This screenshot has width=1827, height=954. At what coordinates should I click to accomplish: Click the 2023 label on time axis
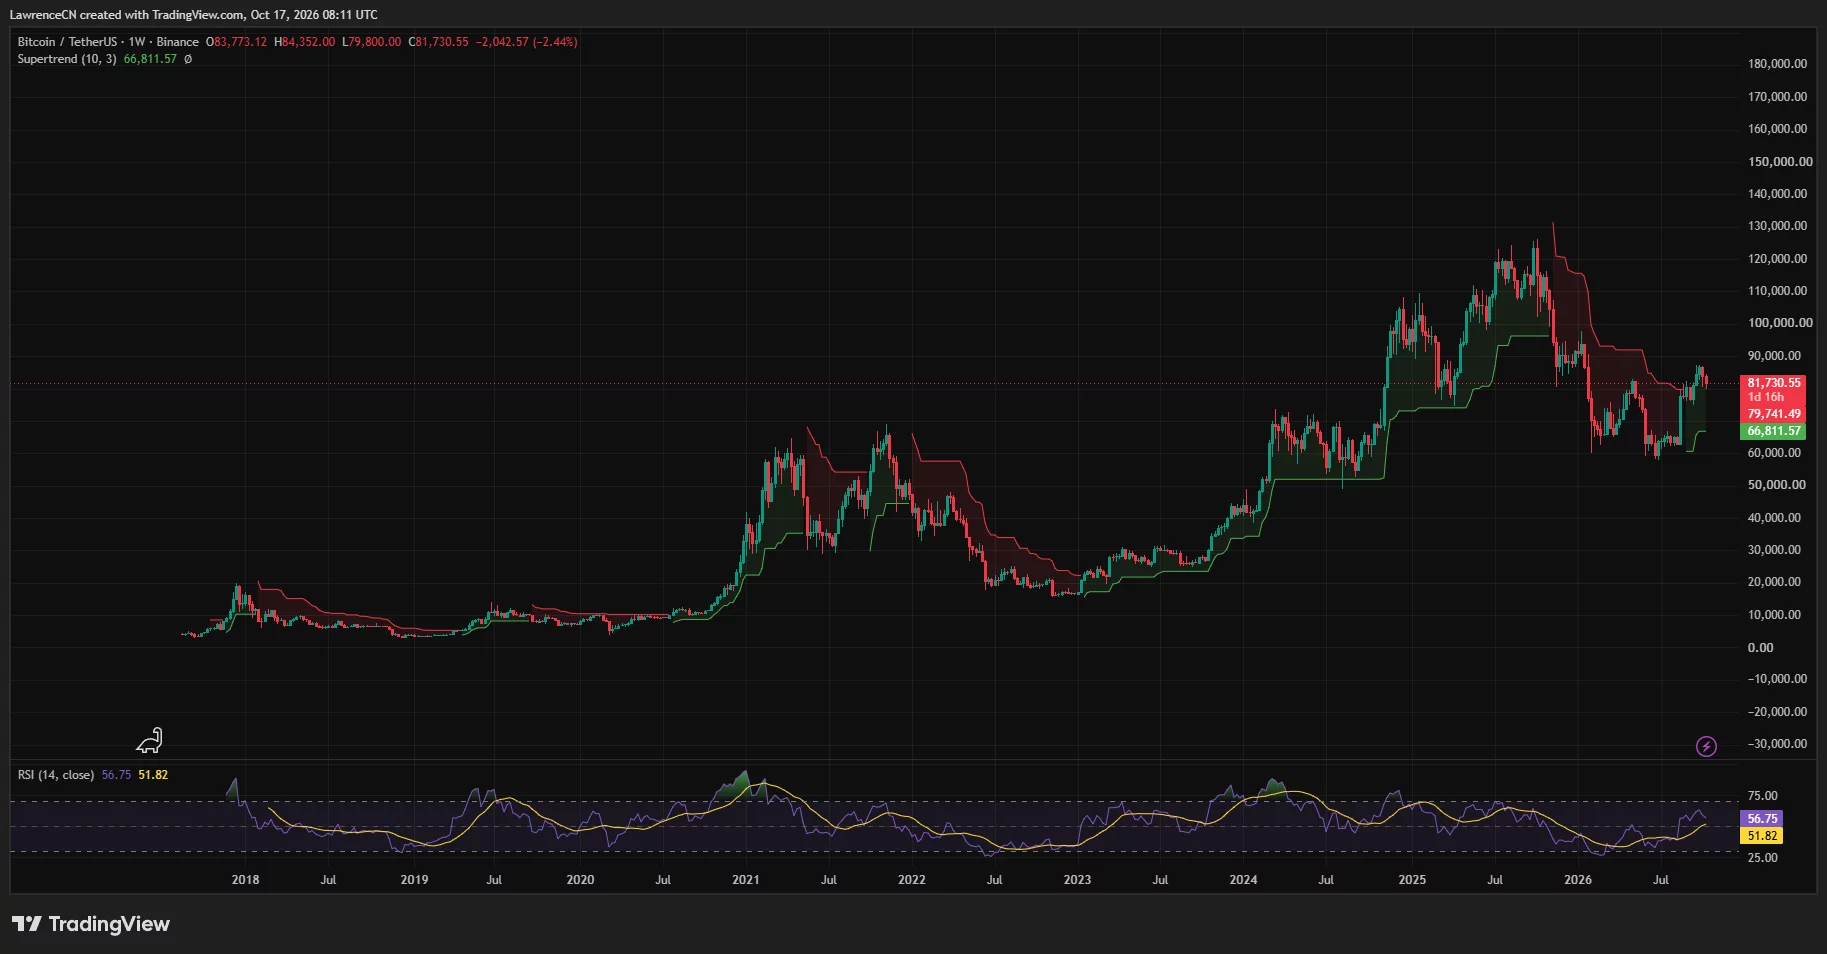pyautogui.click(x=1077, y=880)
